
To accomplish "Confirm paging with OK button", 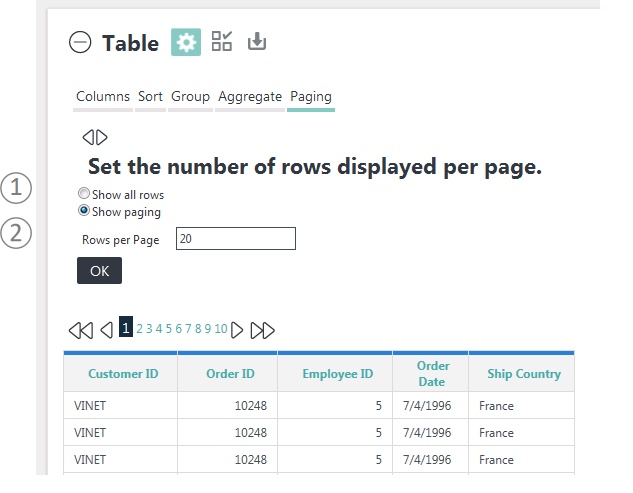I will pos(99,271).
